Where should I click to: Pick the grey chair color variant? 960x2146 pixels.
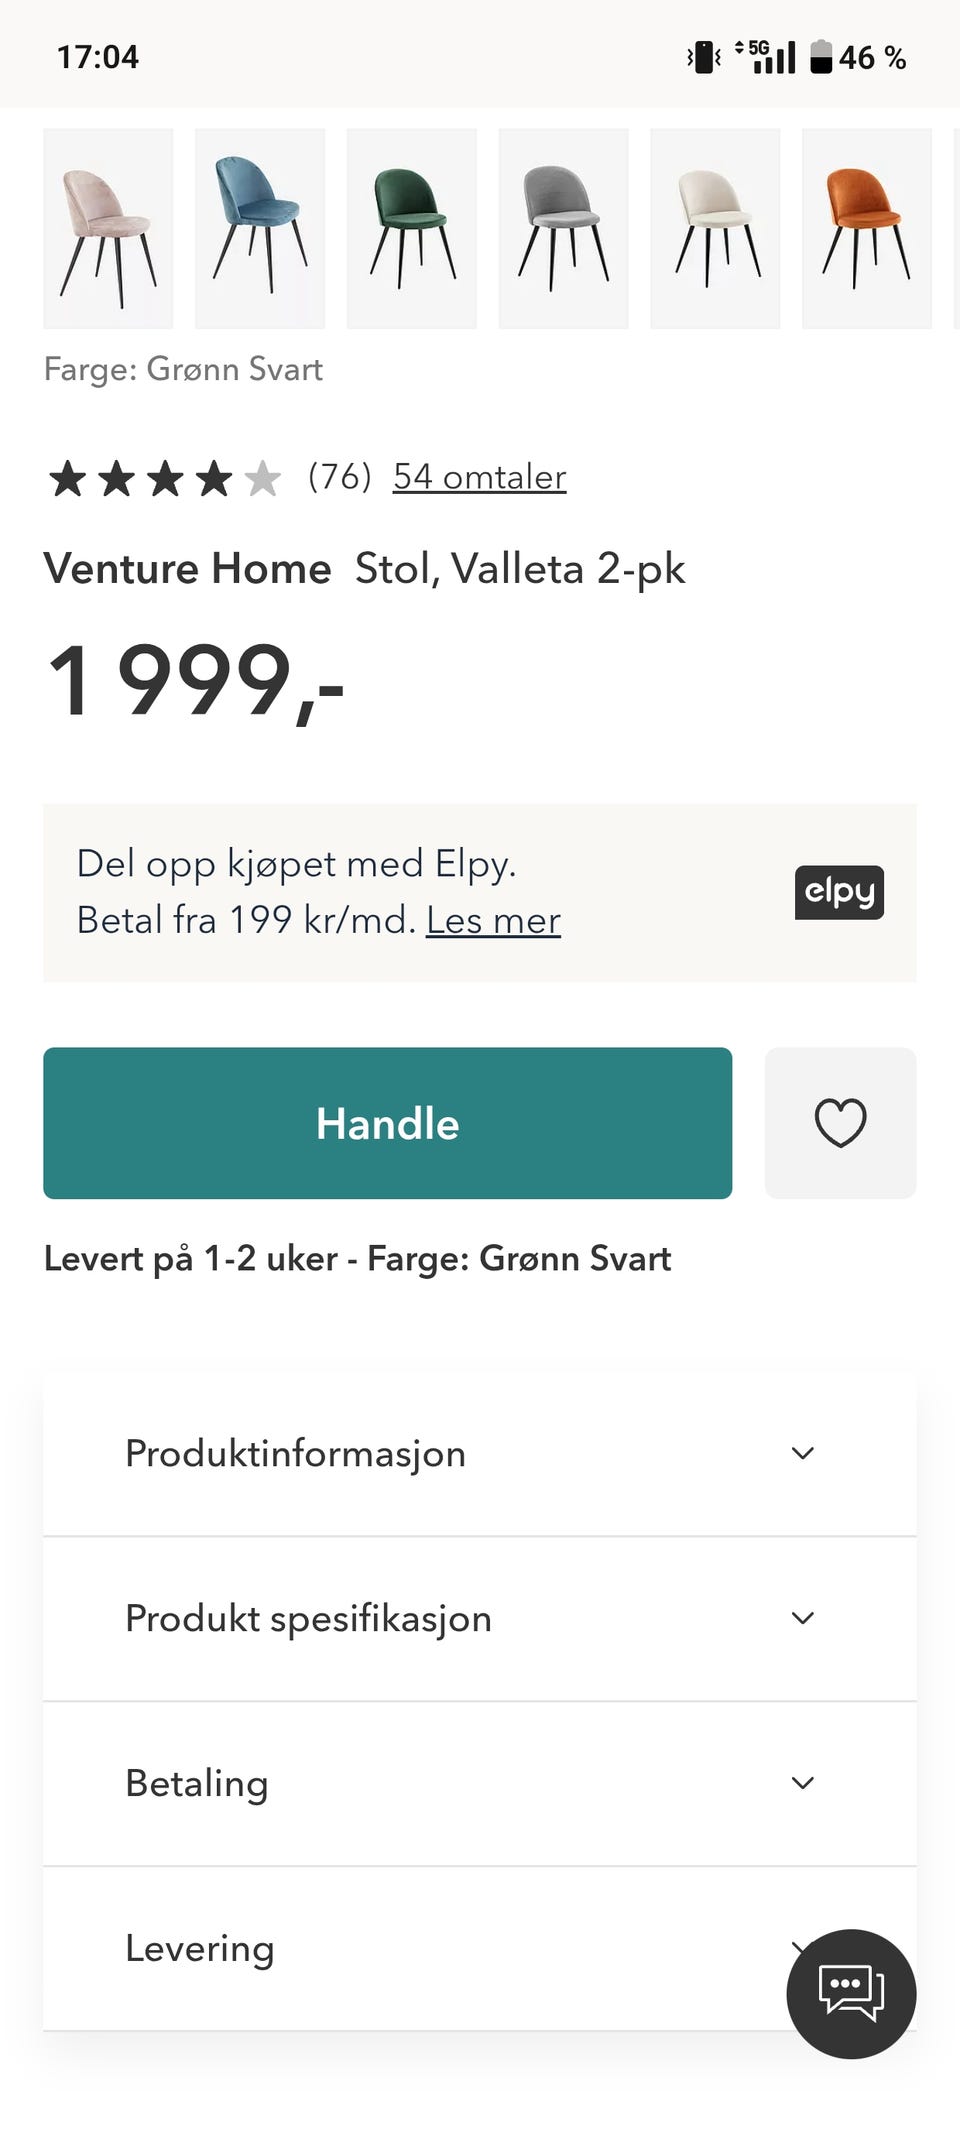coord(563,229)
